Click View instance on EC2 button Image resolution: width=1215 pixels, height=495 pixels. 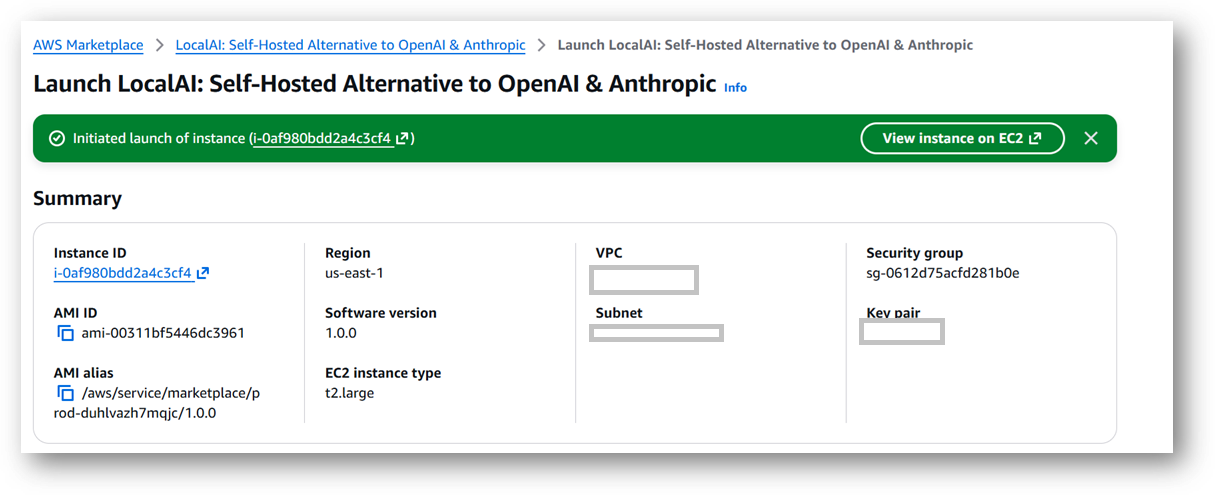pos(962,139)
